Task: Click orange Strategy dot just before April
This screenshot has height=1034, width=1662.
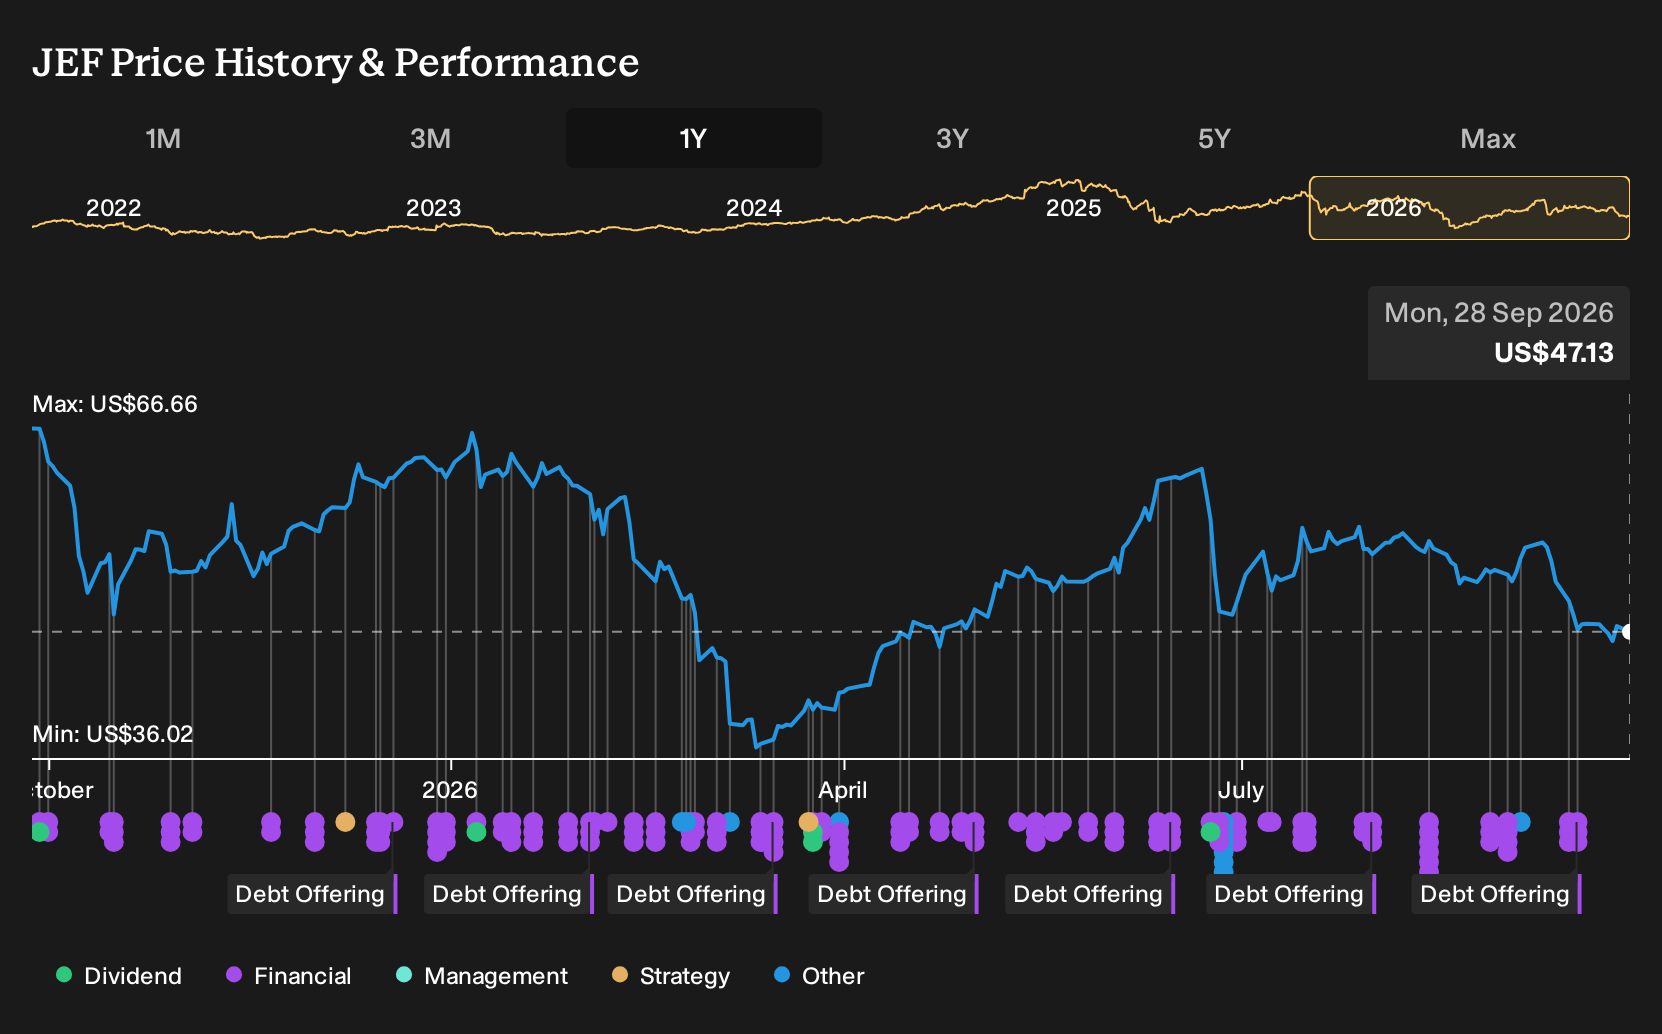Action: 808,822
